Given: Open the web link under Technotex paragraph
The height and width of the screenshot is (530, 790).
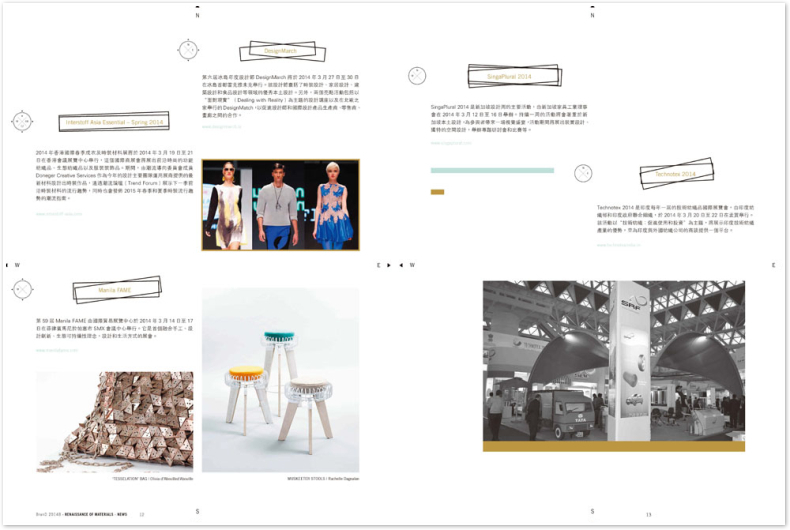Looking at the screenshot, I should coord(619,245).
